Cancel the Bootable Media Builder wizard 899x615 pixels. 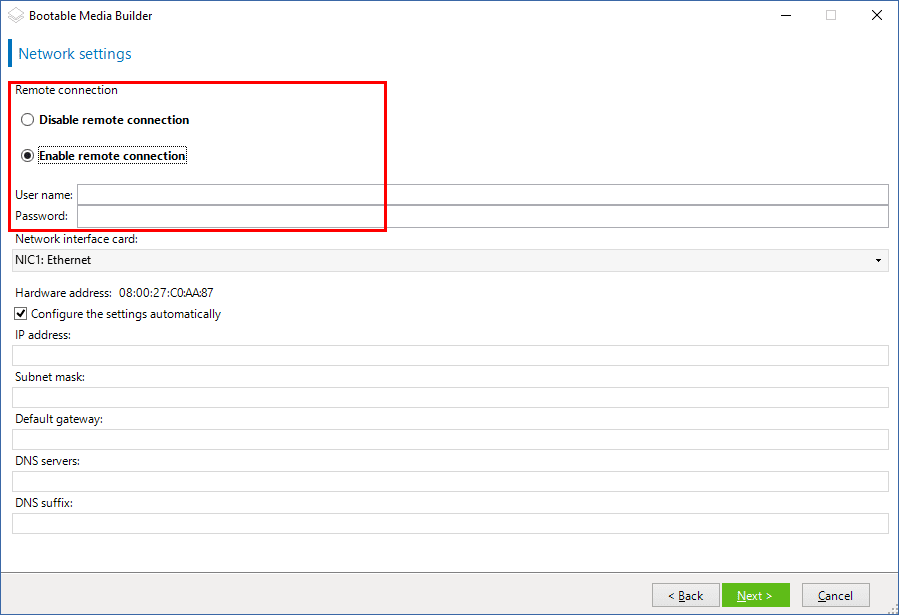pos(835,596)
